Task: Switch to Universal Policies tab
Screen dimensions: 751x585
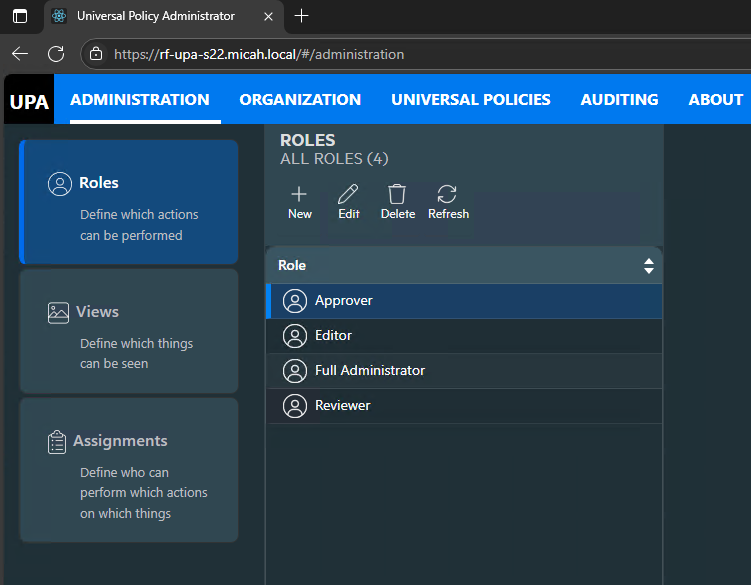Action: [470, 100]
